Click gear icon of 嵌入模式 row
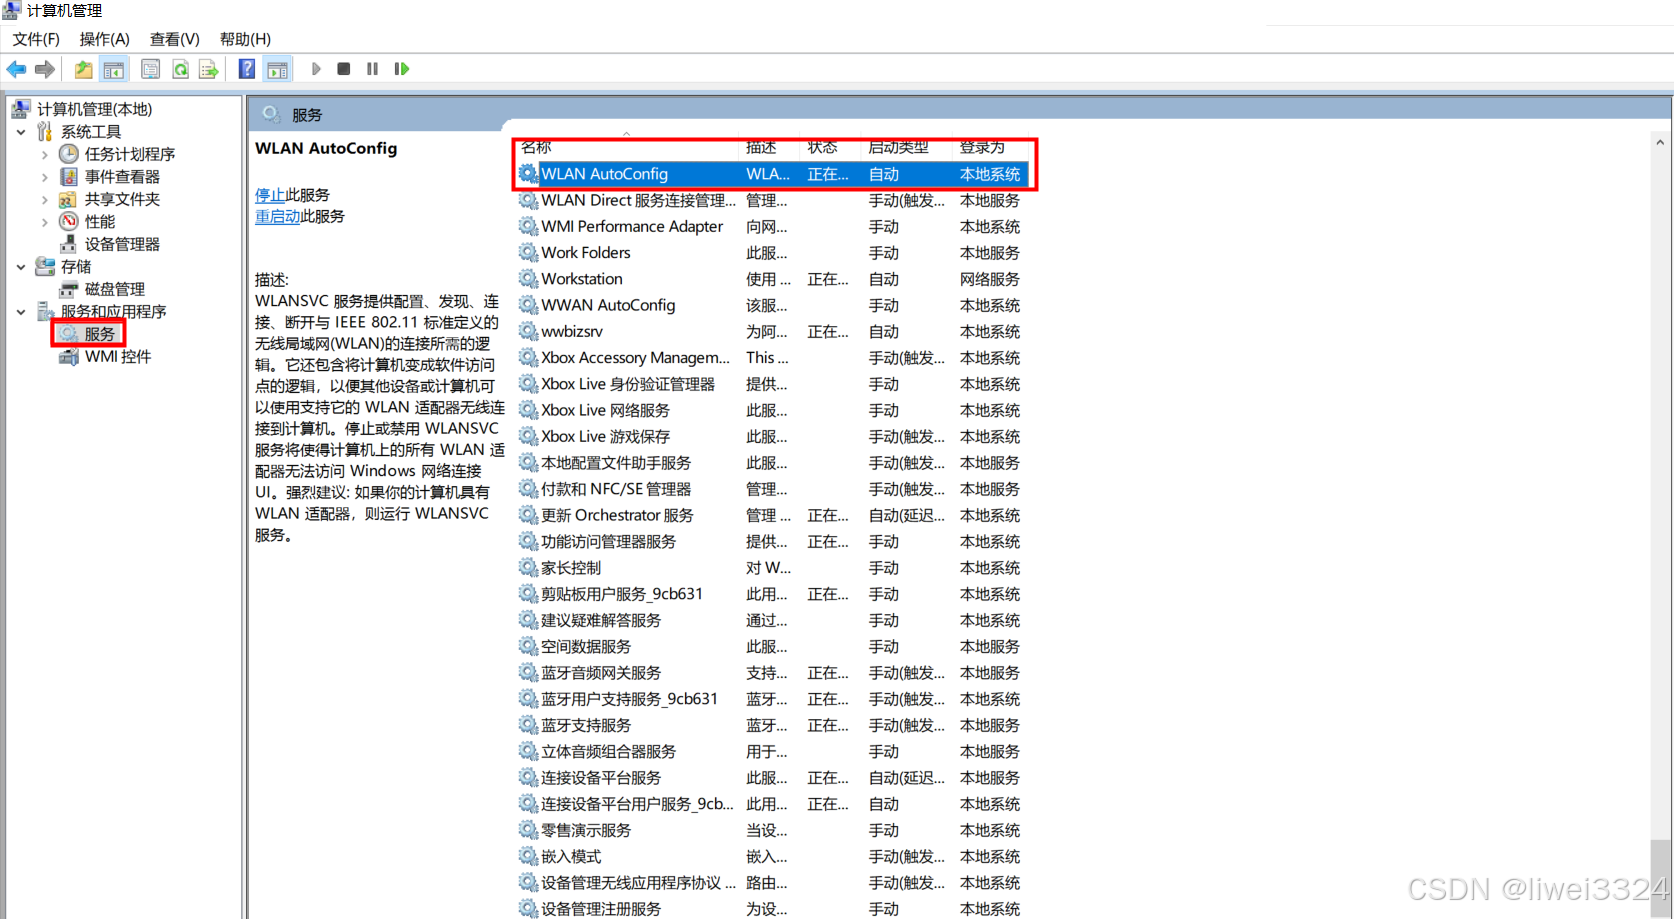The image size is (1674, 919). click(x=528, y=856)
